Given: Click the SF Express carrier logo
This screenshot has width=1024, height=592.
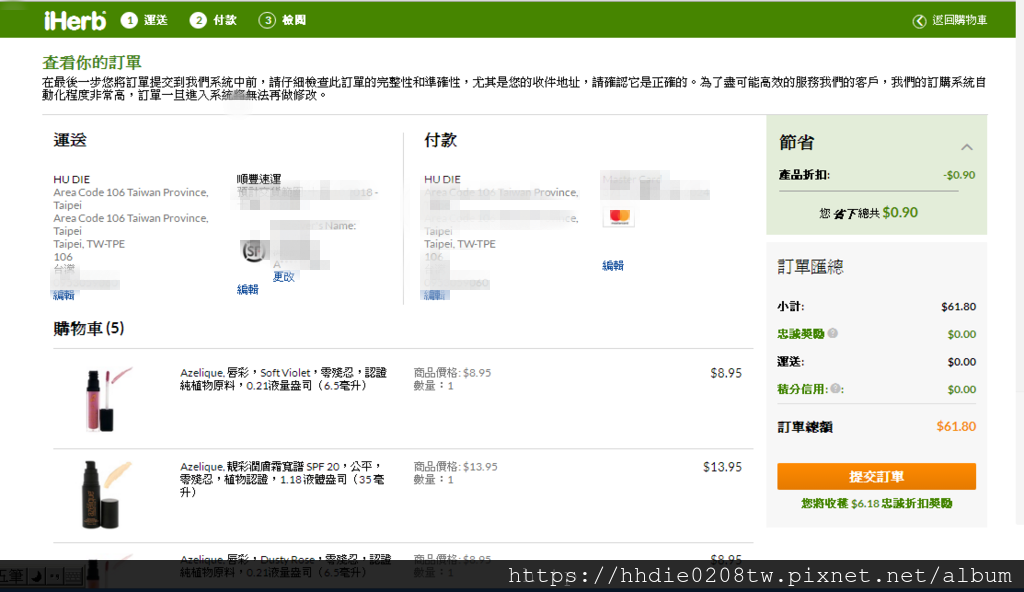Looking at the screenshot, I should click(253, 250).
